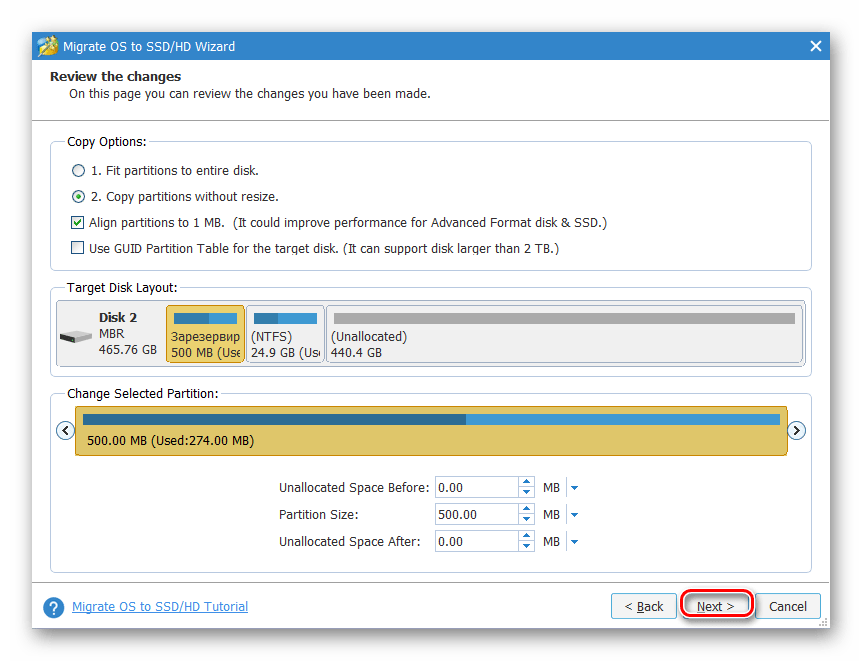This screenshot has height=661, width=862.
Task: Click the right arrow to next partition
Action: pos(797,430)
